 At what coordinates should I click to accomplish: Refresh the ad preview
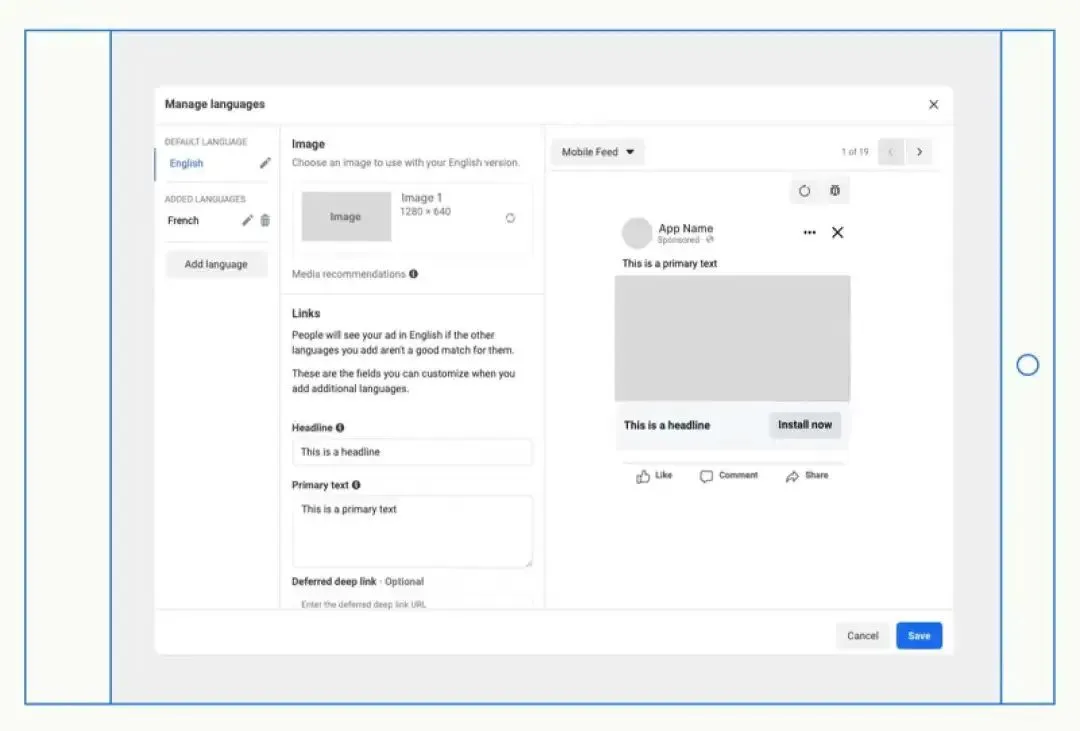pyautogui.click(x=804, y=191)
